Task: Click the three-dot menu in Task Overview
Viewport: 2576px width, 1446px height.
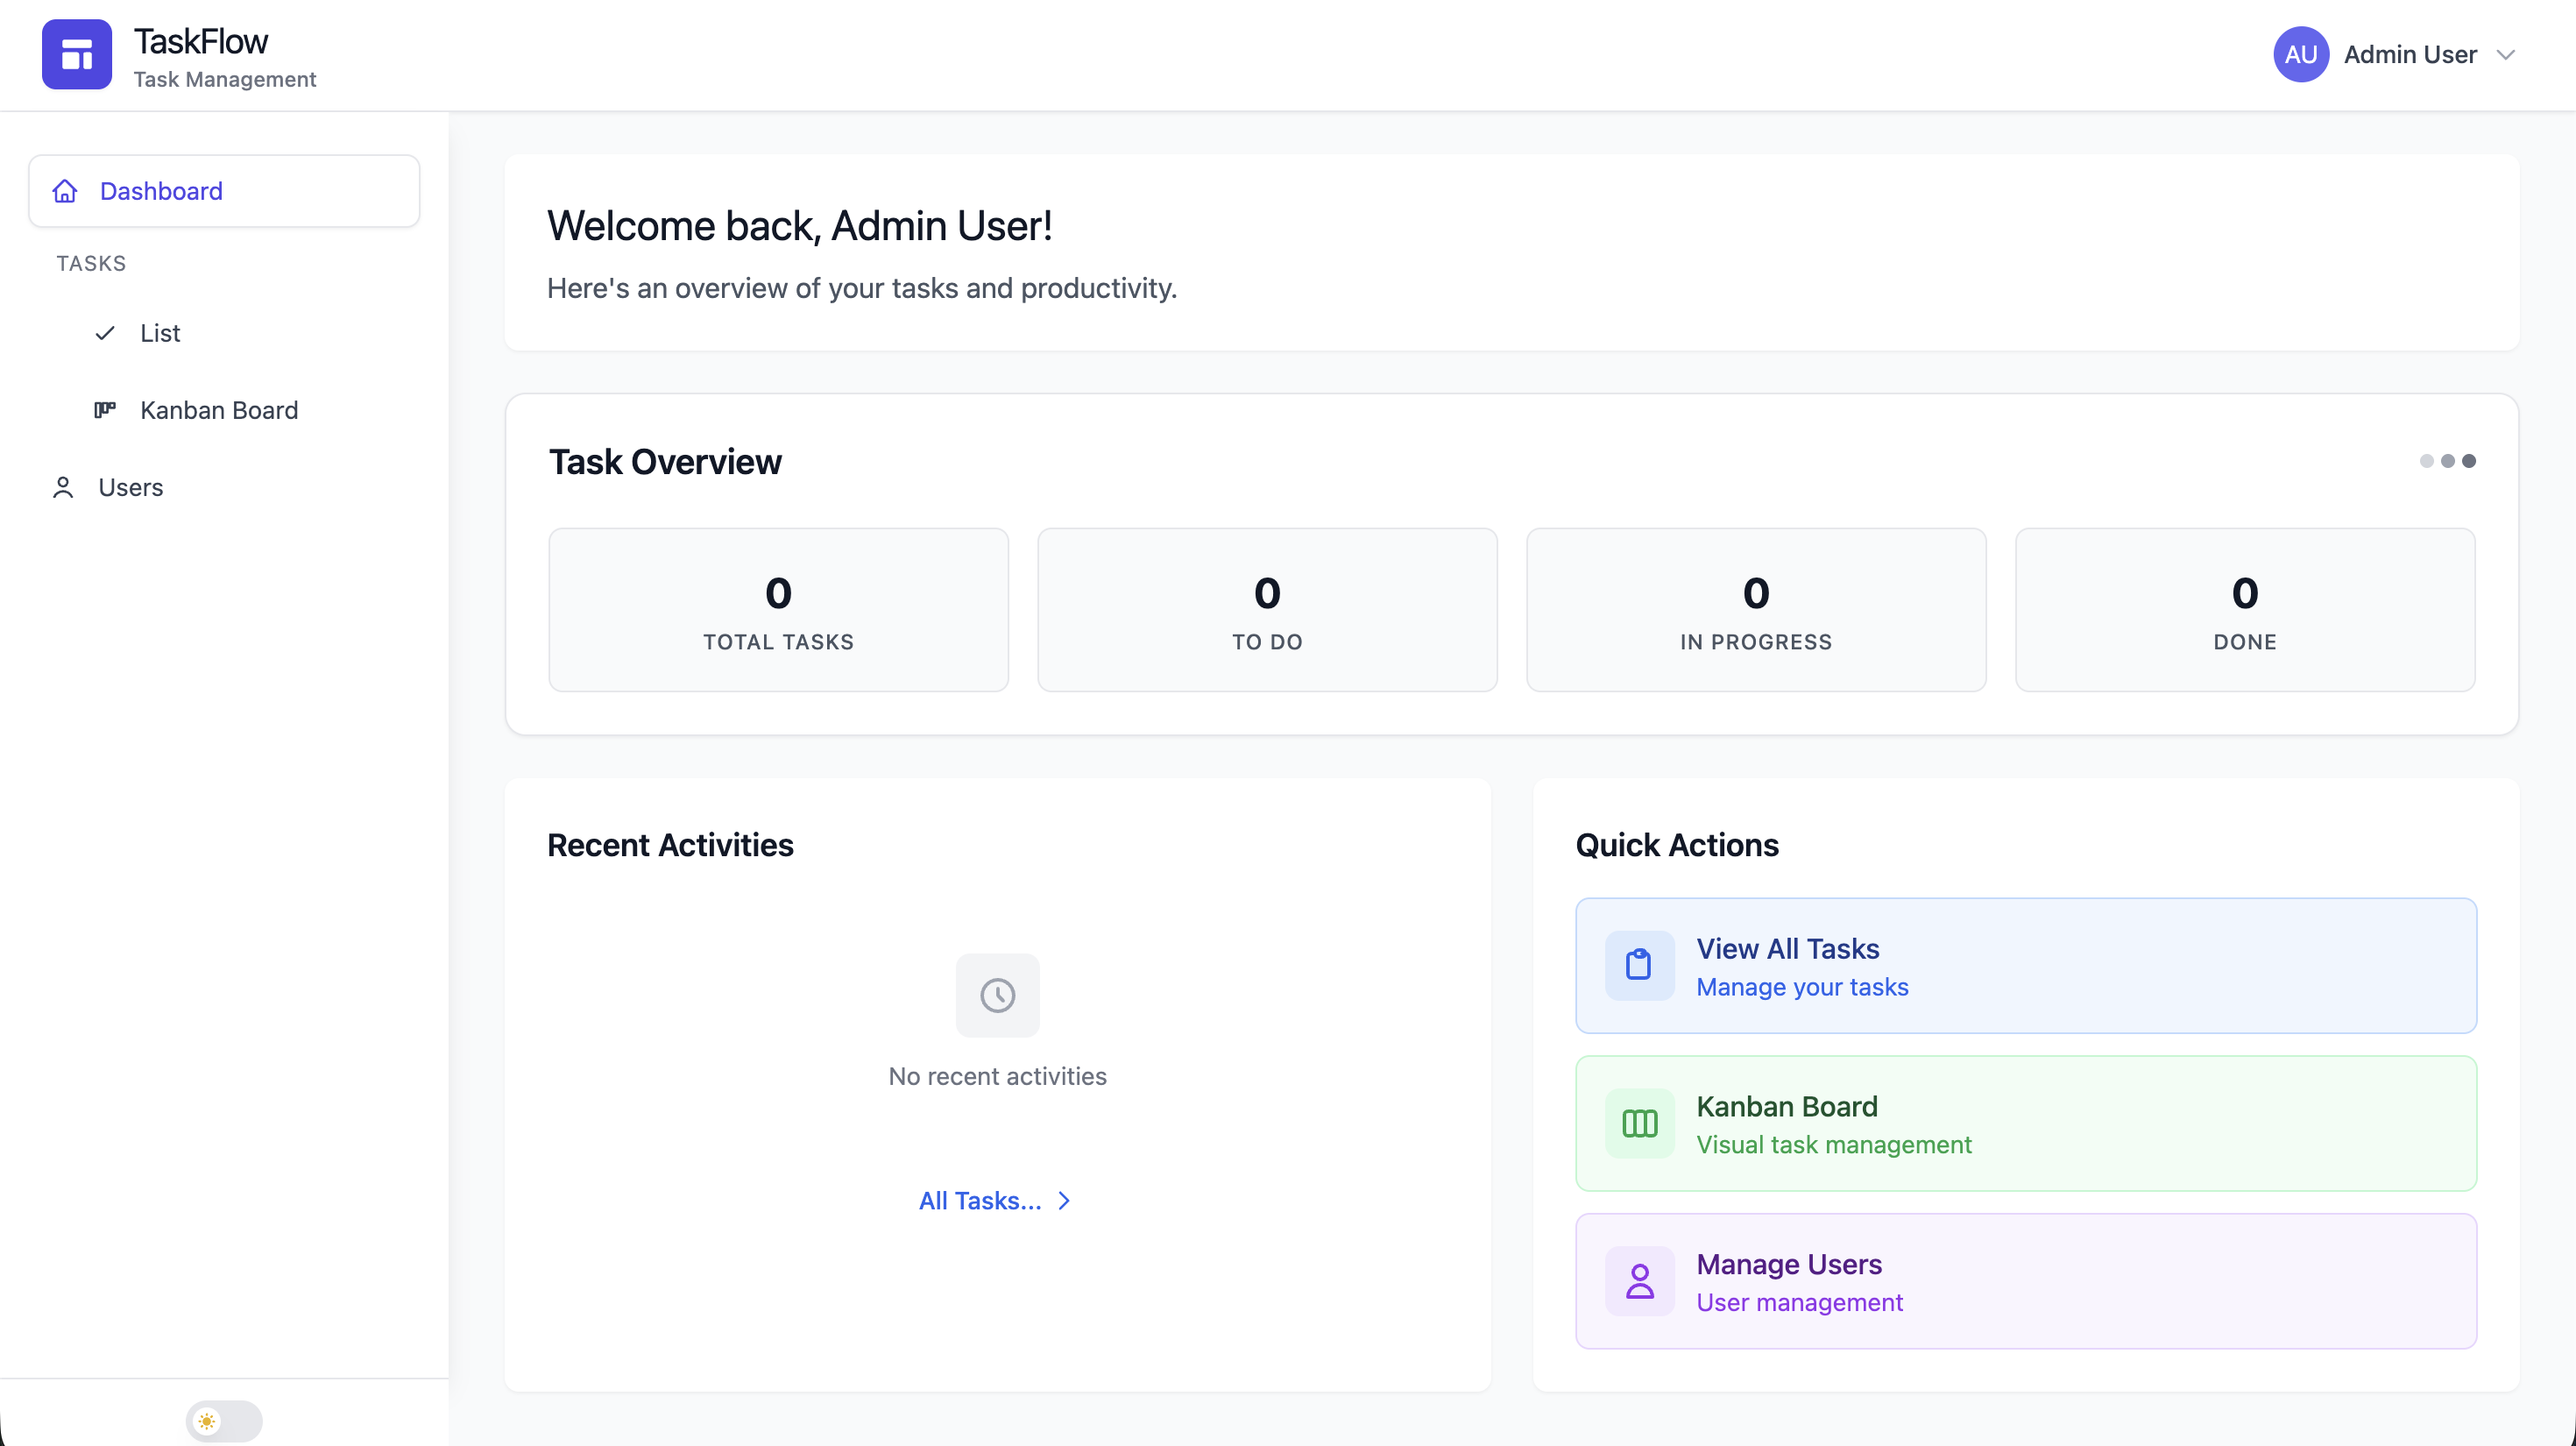Action: pyautogui.click(x=2447, y=461)
